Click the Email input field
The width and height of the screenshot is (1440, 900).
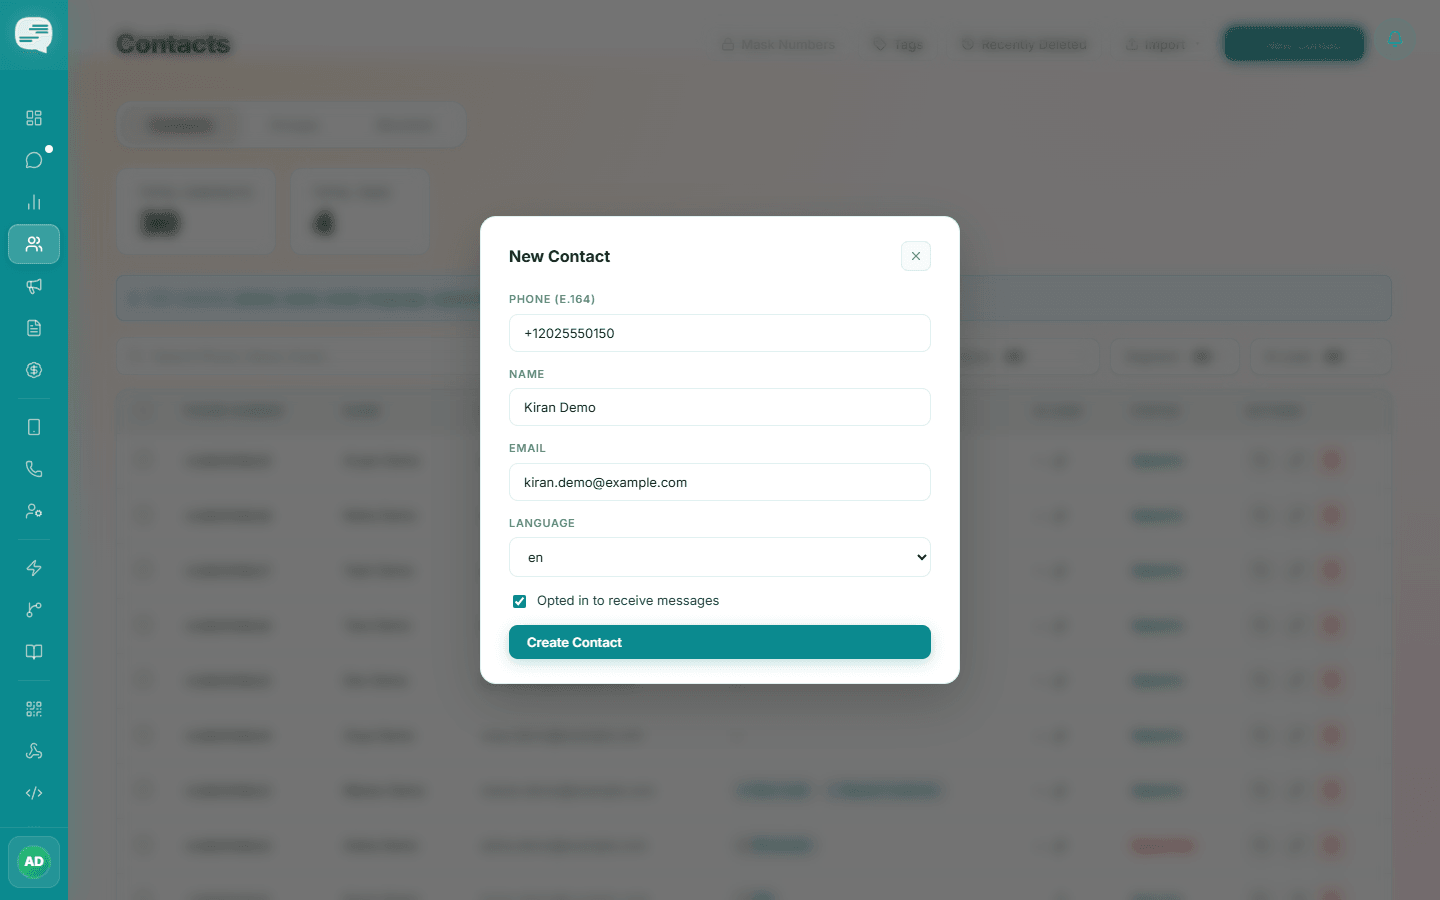pyautogui.click(x=720, y=482)
